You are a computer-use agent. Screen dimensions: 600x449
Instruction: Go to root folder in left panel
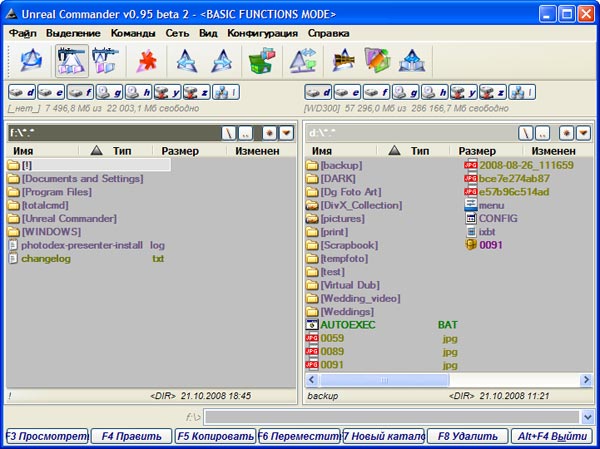pyautogui.click(x=229, y=133)
